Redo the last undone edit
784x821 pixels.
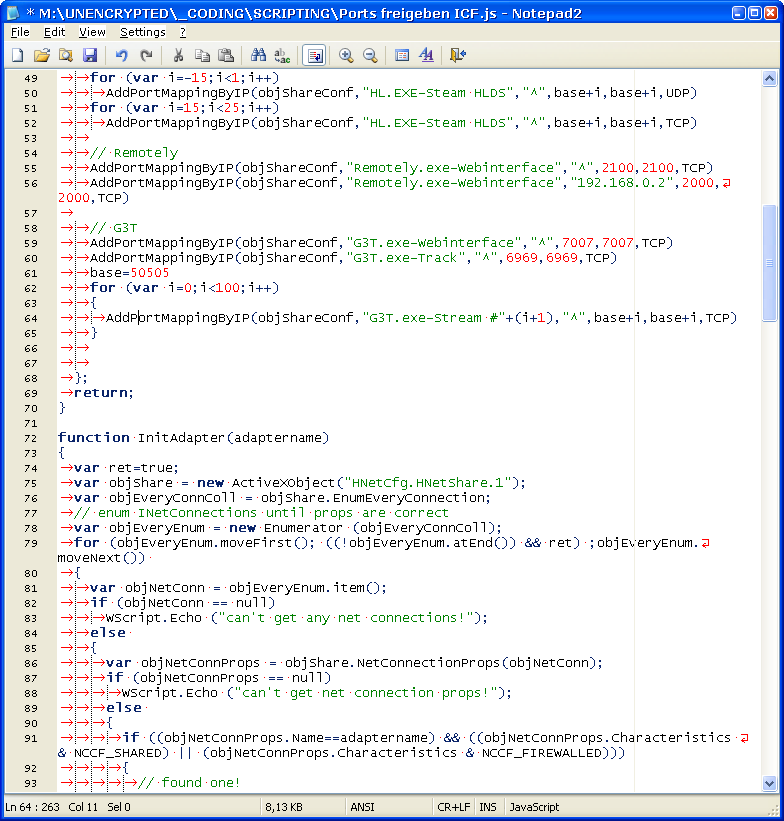pos(146,55)
